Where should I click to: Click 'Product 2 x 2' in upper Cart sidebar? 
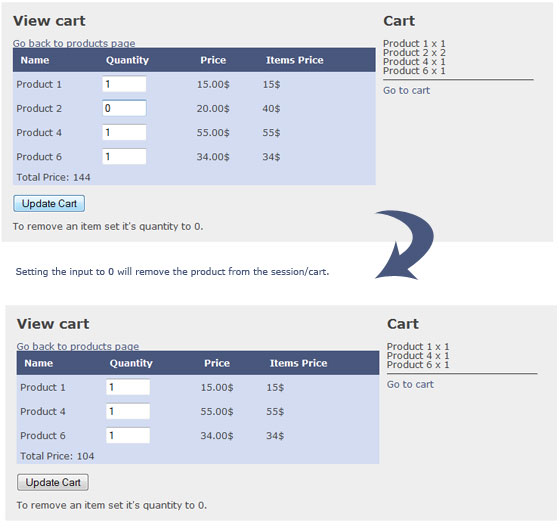pos(414,53)
